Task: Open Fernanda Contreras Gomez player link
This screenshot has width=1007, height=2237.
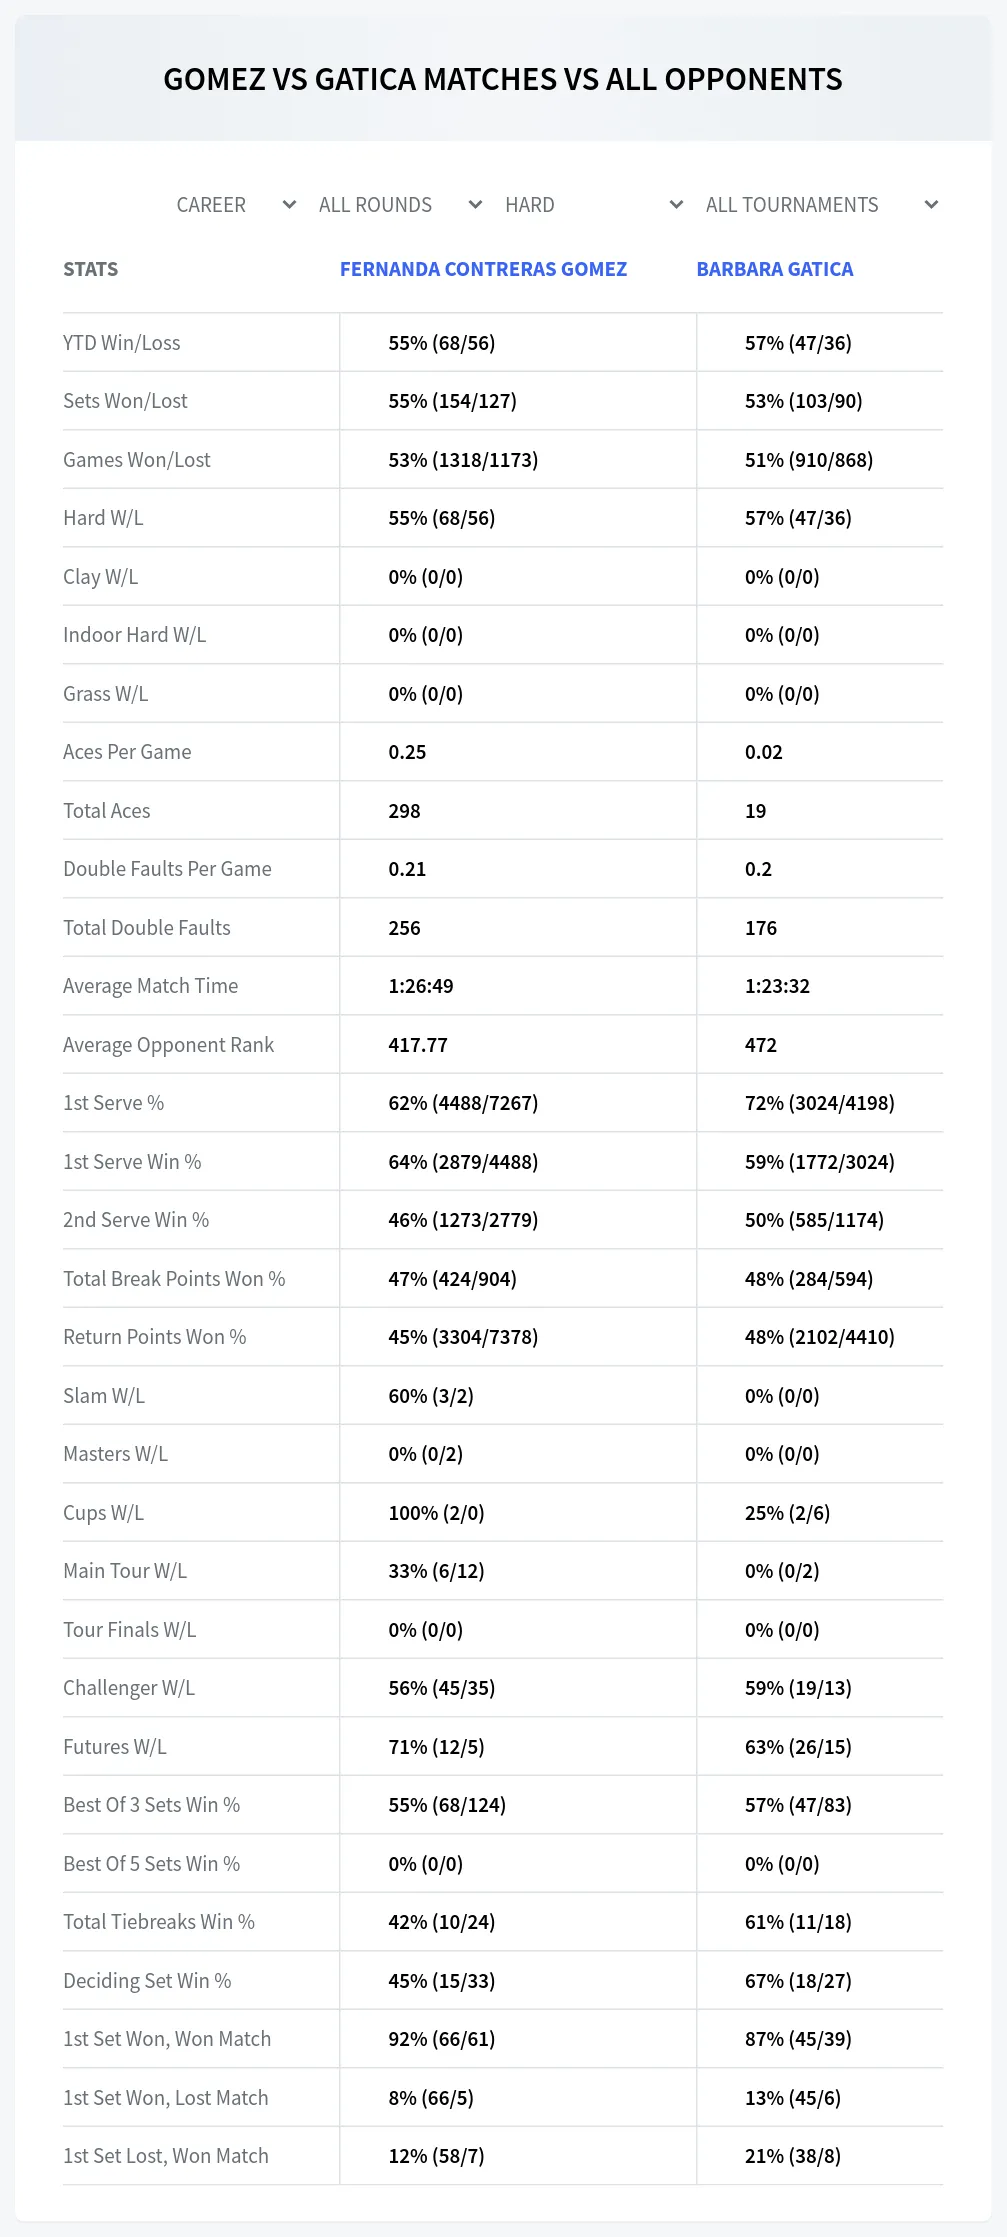Action: tap(483, 269)
